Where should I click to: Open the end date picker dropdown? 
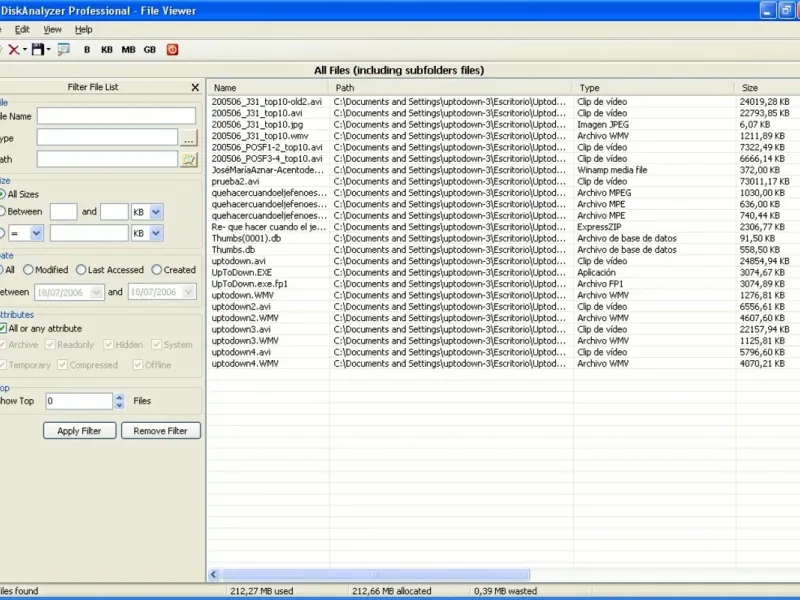188,292
